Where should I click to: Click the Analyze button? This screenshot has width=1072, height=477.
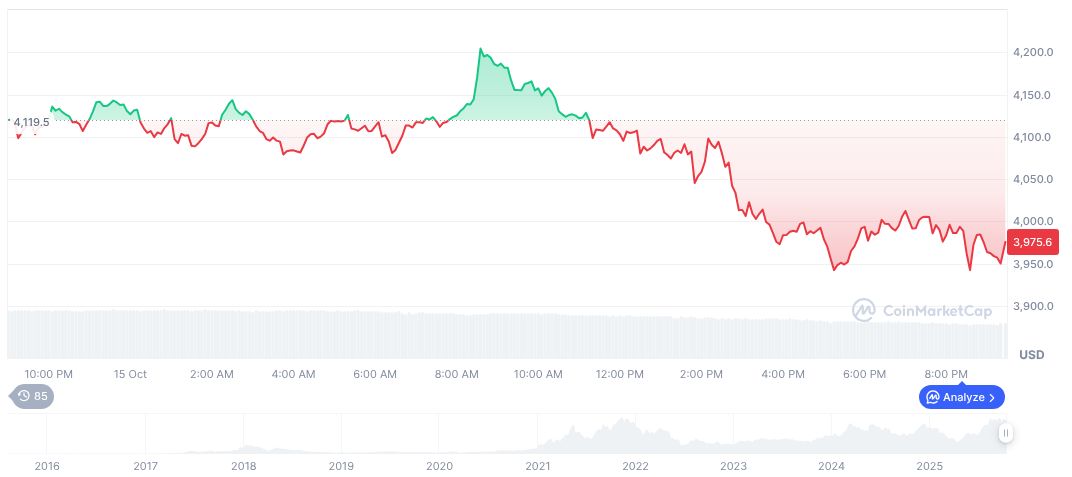(962, 397)
